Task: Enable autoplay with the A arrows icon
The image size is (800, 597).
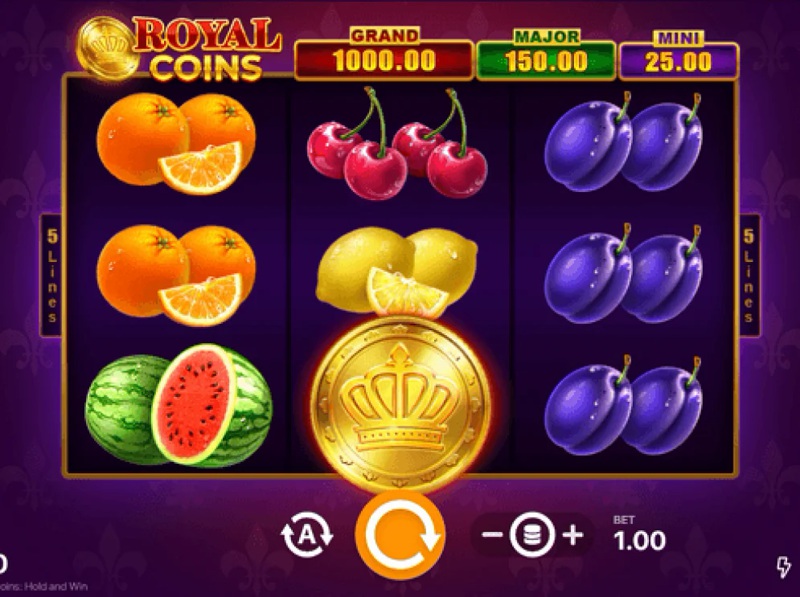Action: coord(307,534)
